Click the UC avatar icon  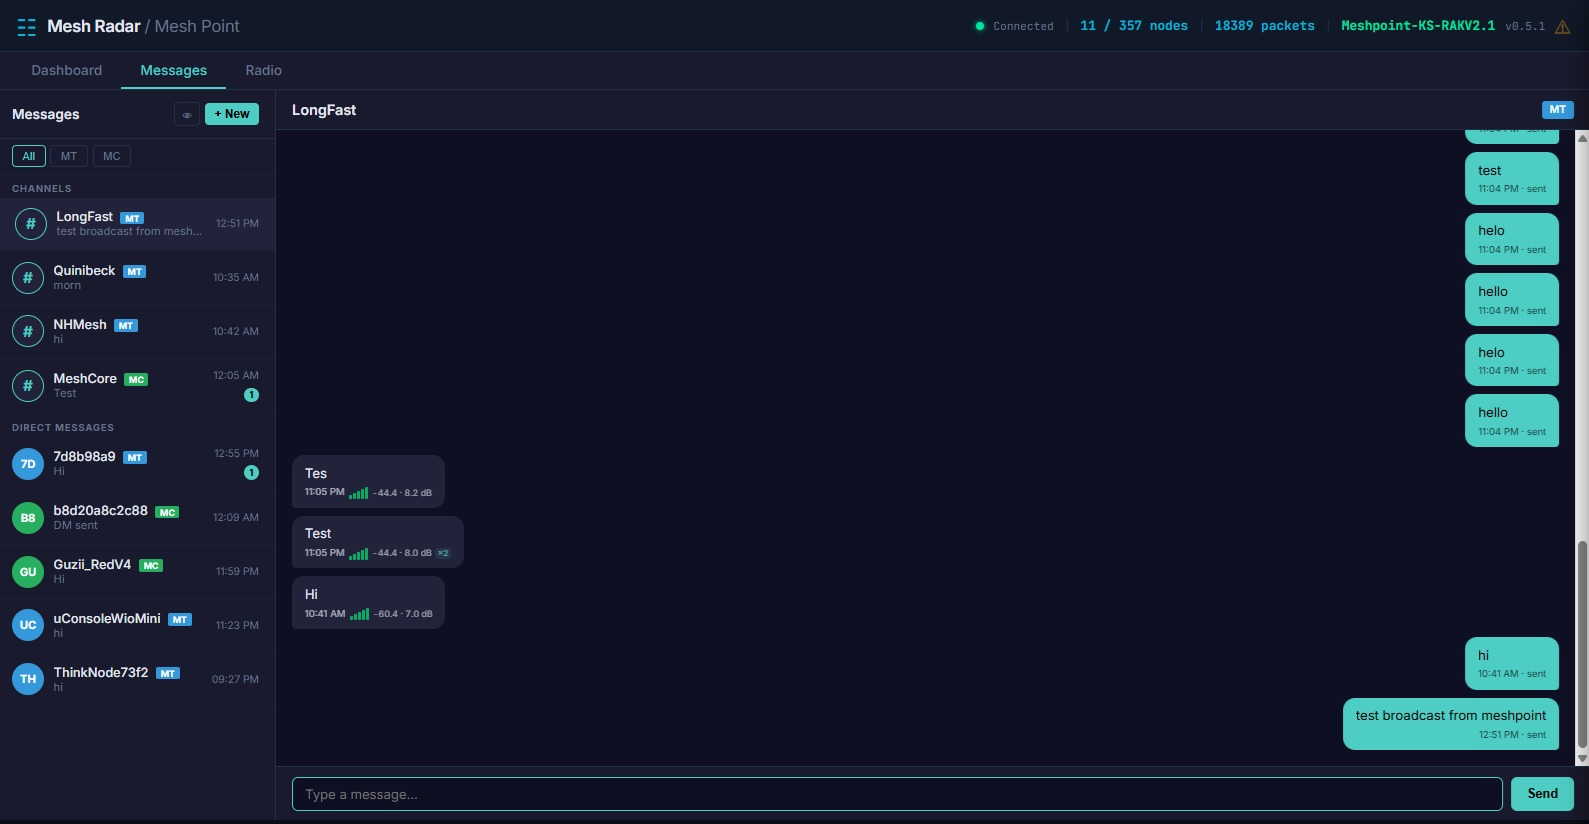pyautogui.click(x=28, y=625)
